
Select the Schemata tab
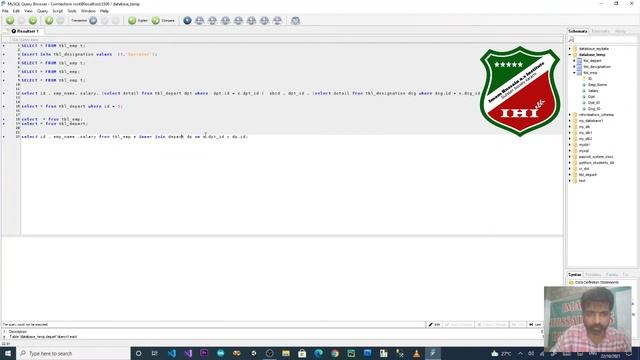coord(578,31)
